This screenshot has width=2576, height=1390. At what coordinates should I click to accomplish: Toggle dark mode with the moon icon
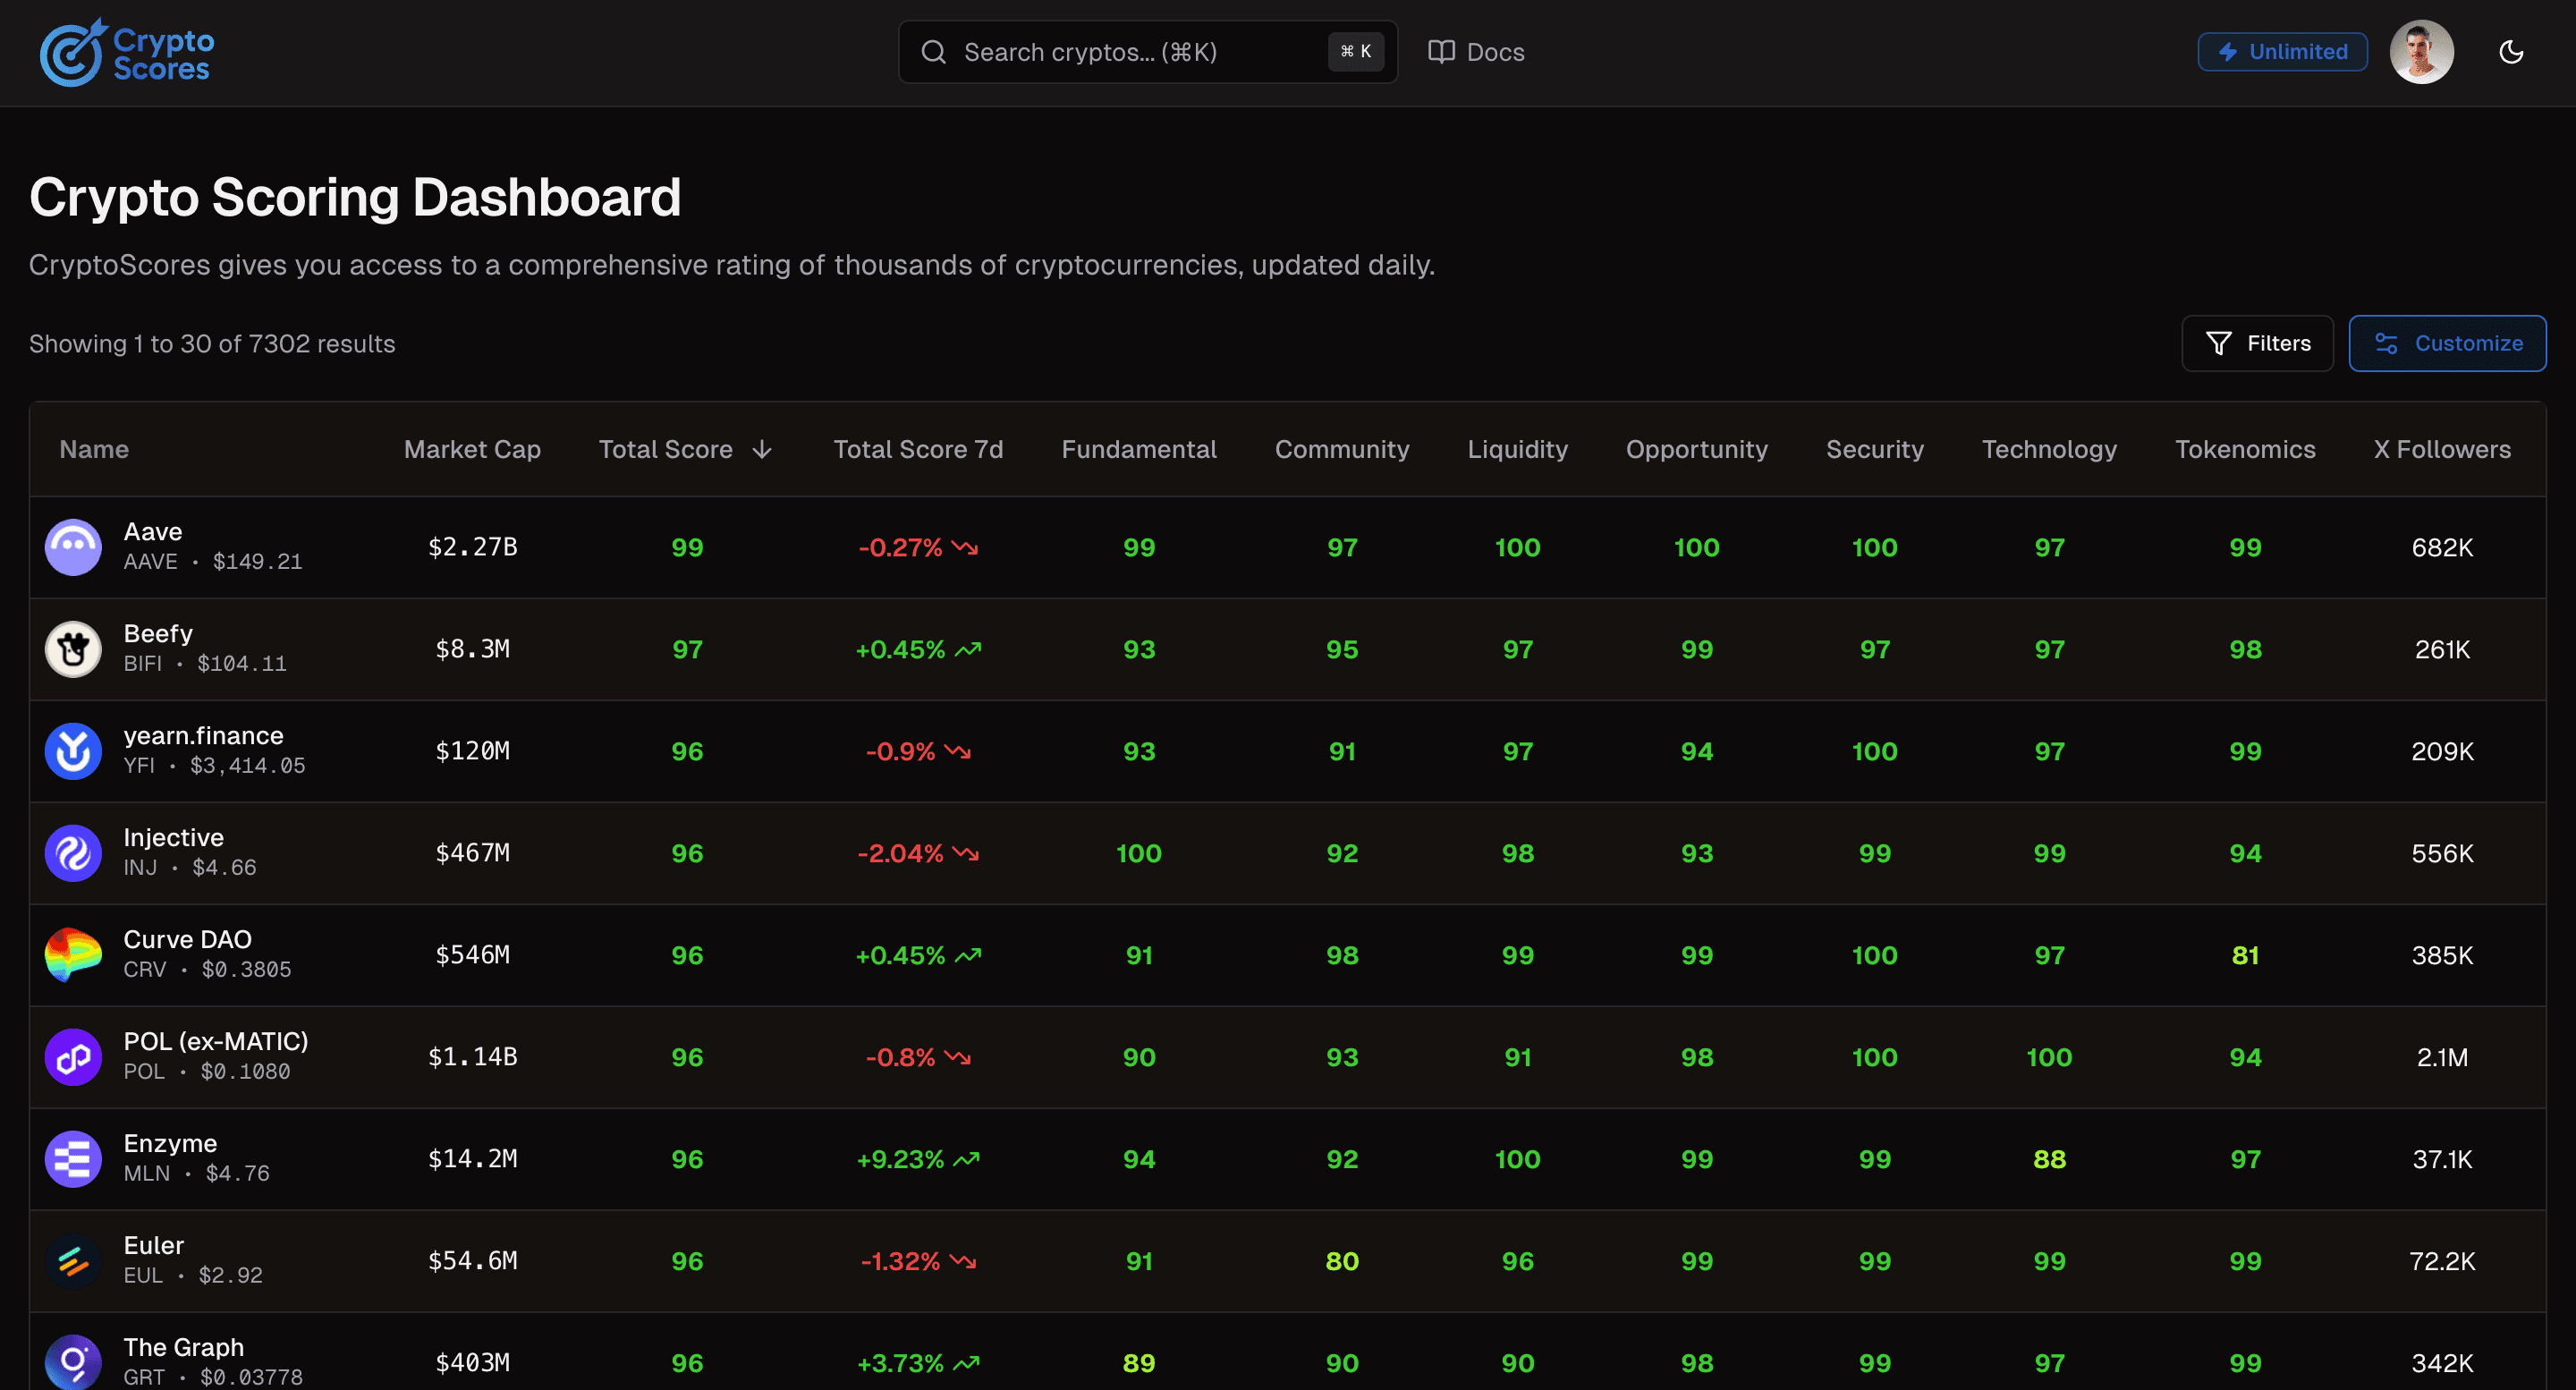(x=2511, y=52)
